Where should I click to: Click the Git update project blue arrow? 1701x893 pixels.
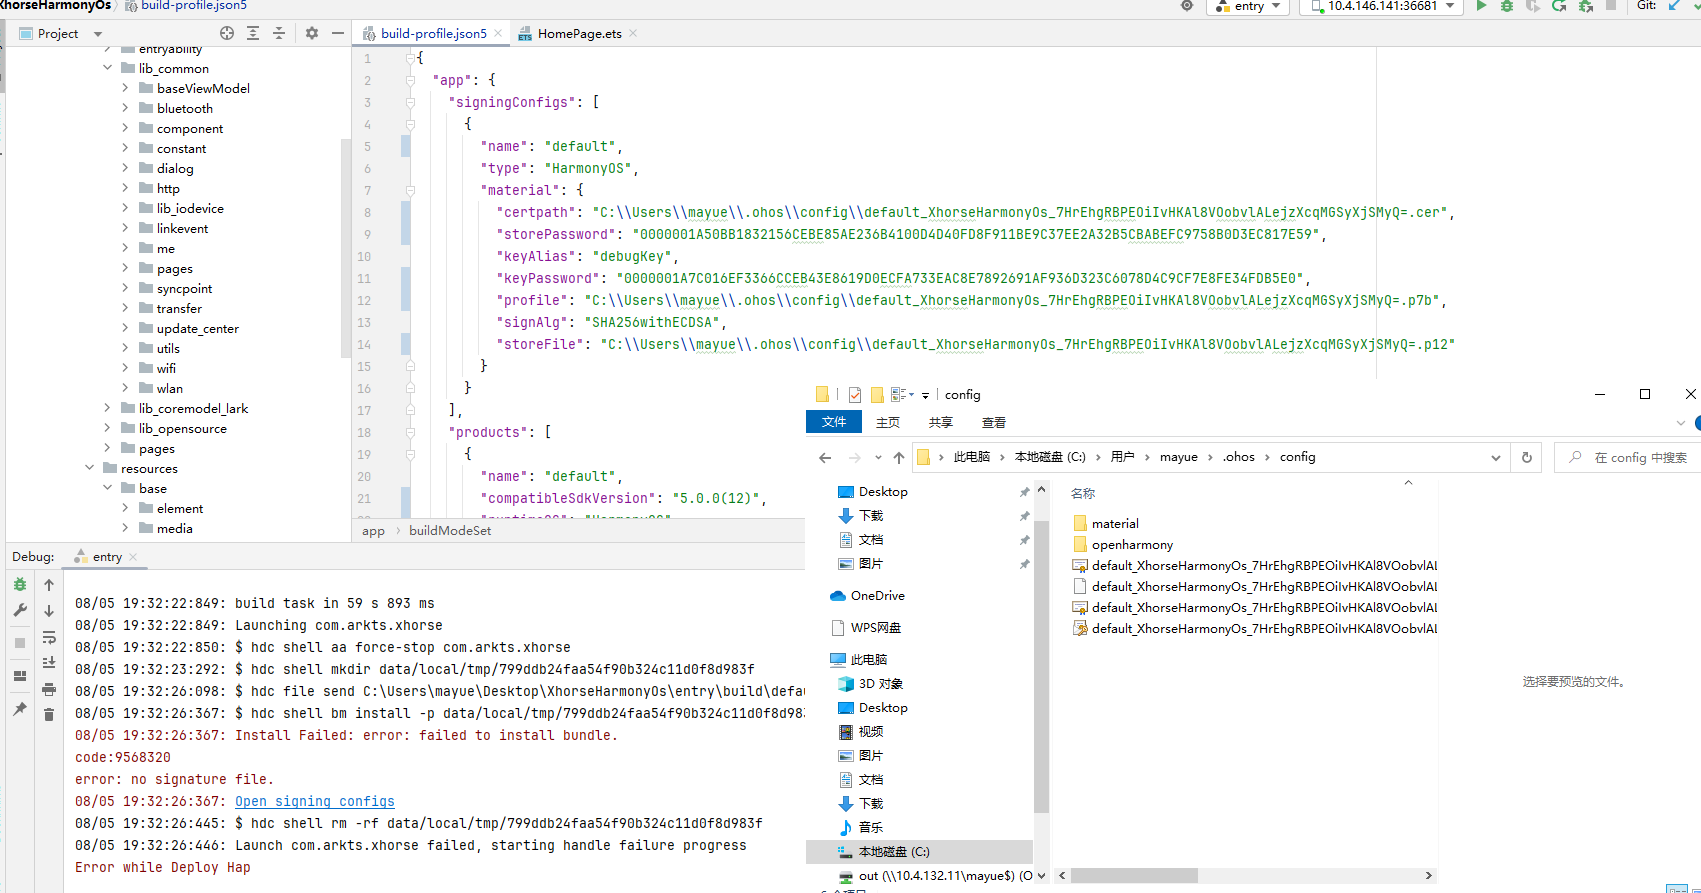(1673, 6)
